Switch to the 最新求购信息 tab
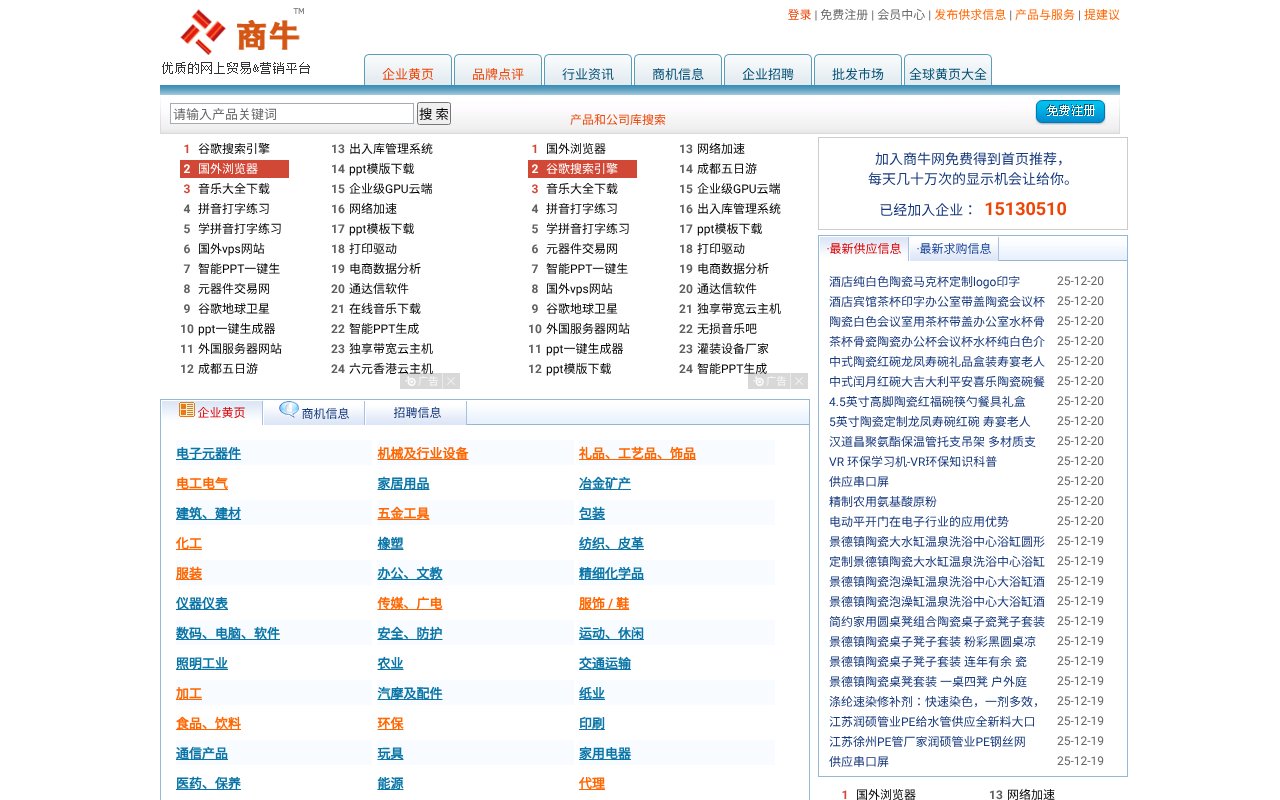 [955, 248]
